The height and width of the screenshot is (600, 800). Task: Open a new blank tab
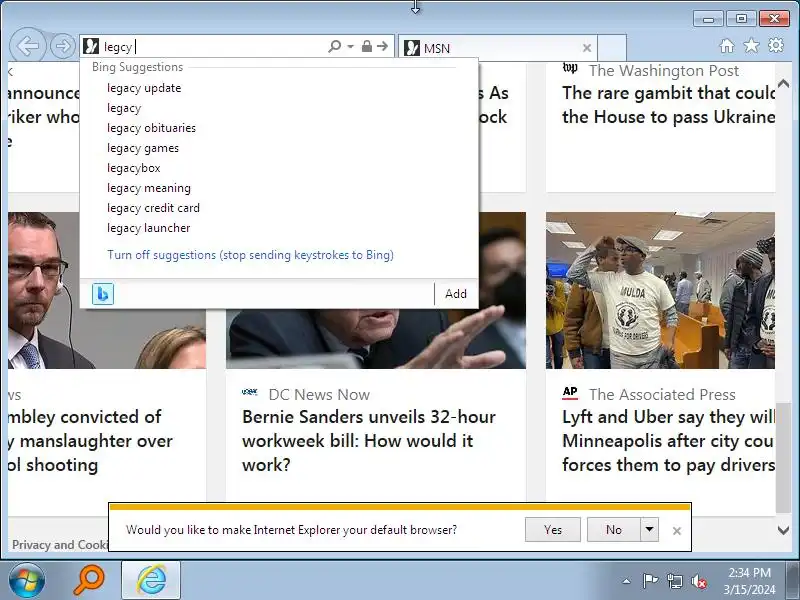click(612, 48)
